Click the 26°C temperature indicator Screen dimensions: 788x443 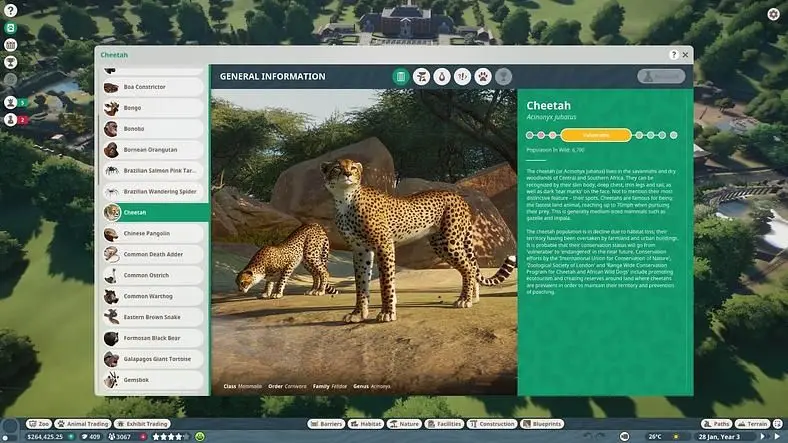[x=655, y=437]
